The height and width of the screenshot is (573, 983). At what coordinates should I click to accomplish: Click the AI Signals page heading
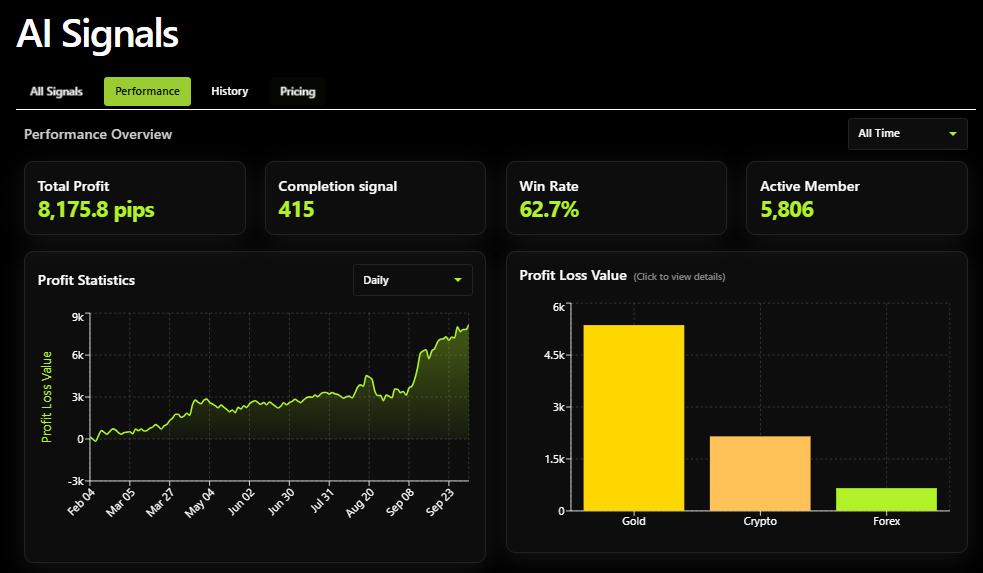click(97, 33)
